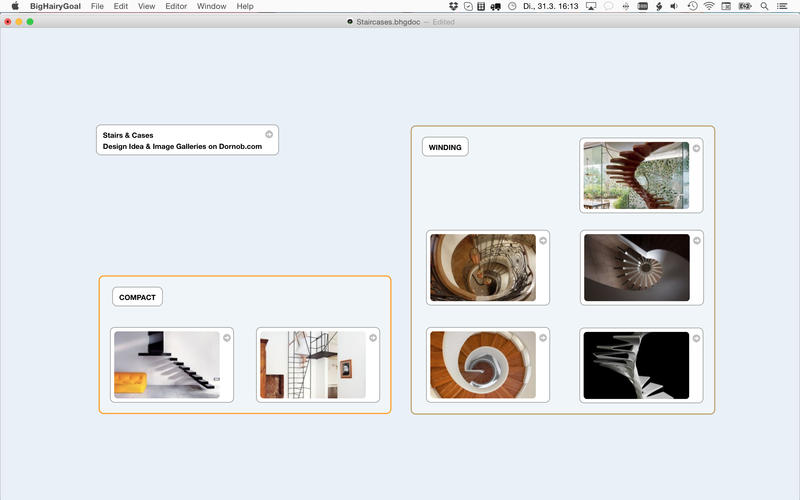Select floating black stairs thumbnail
Viewport: 800px width, 500px height.
coord(166,365)
